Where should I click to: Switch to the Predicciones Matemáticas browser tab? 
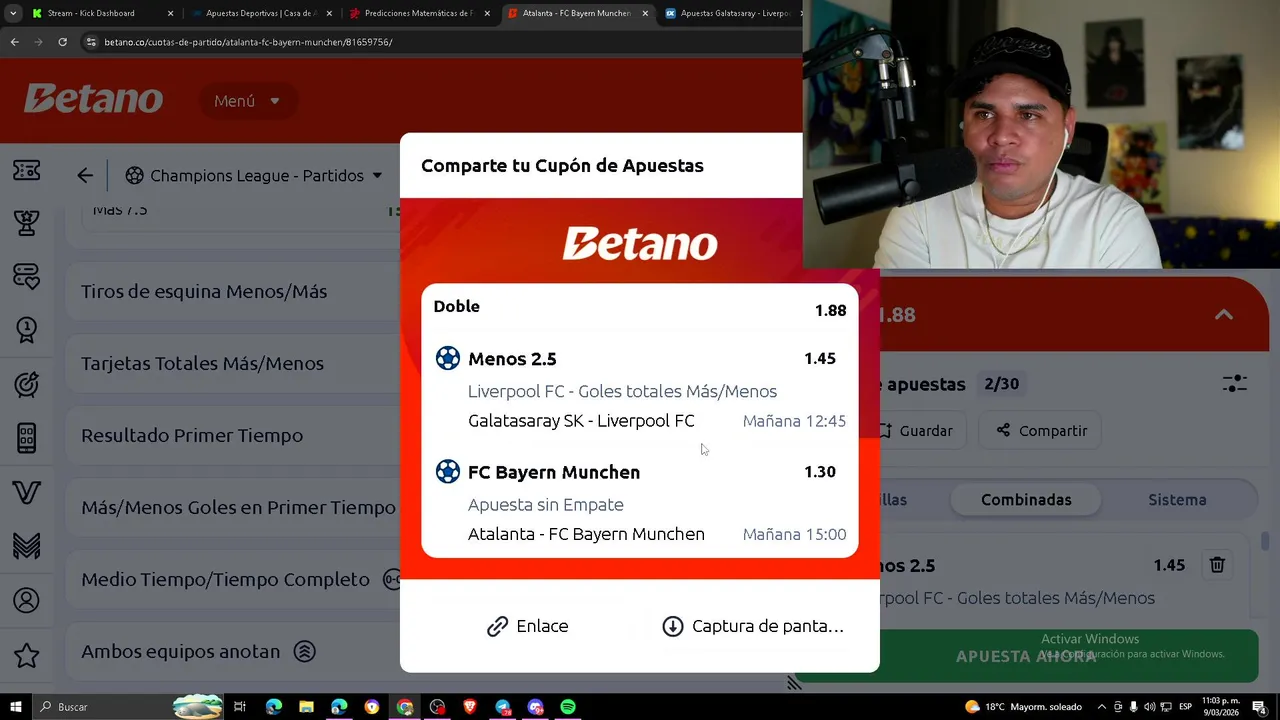point(418,14)
